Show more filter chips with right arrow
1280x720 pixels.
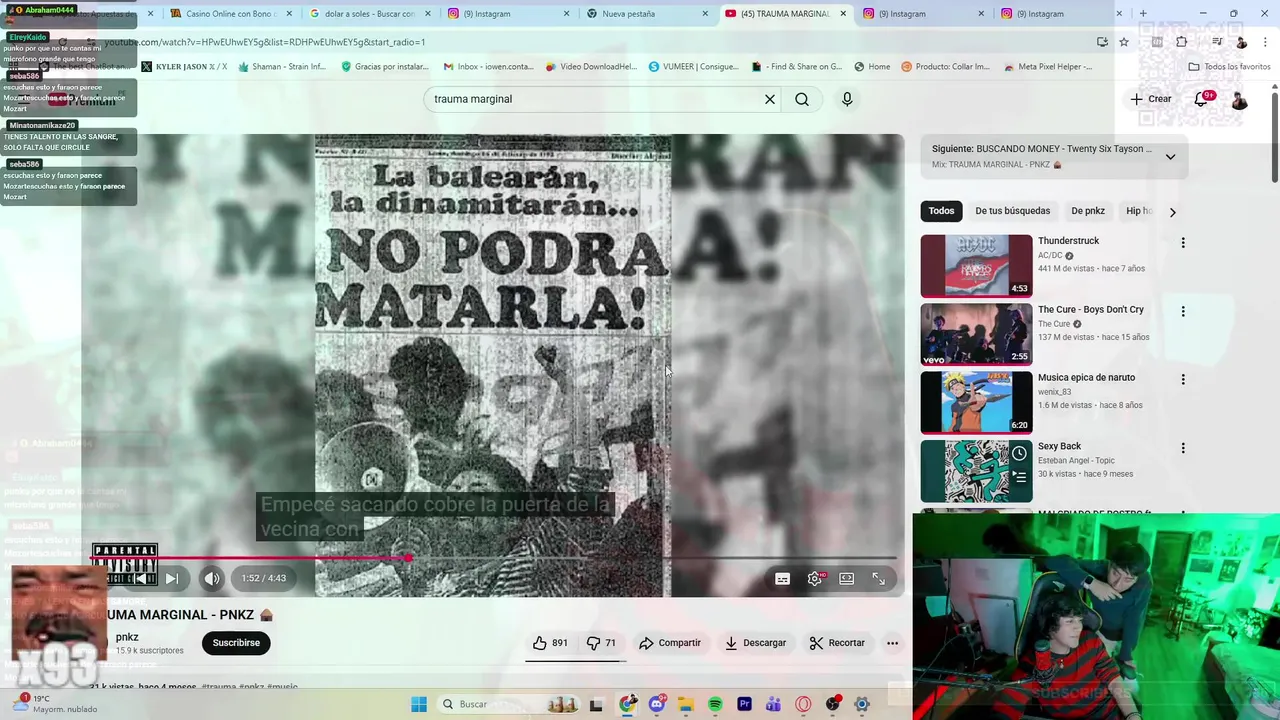coord(1172,211)
